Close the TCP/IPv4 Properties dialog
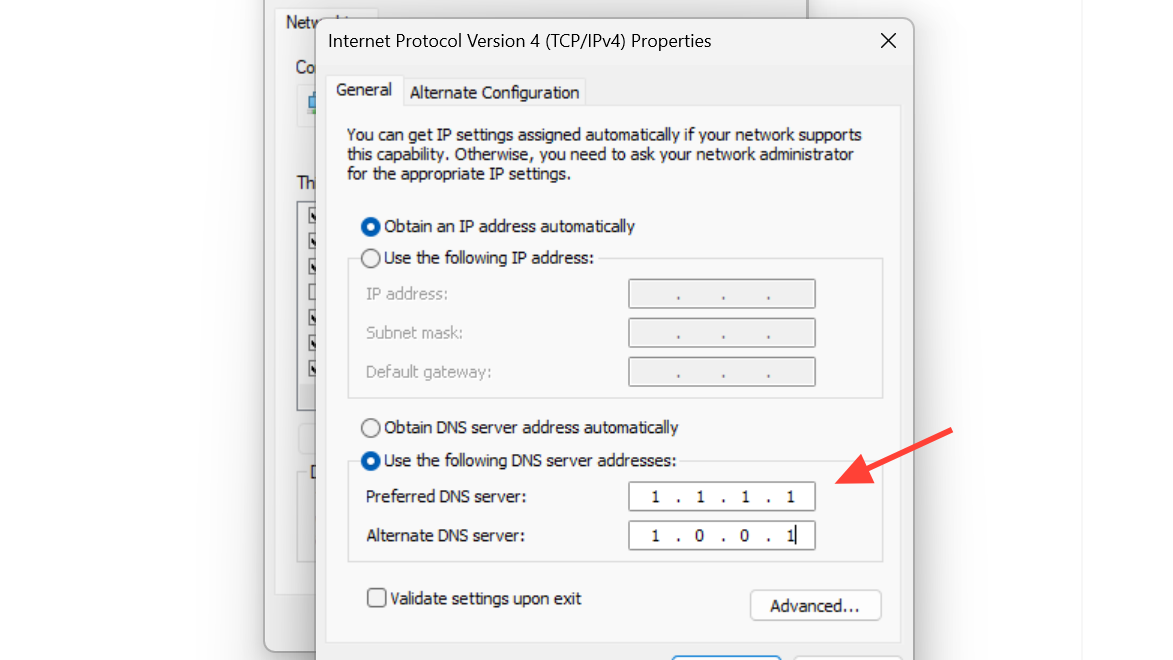Image resolution: width=1173 pixels, height=660 pixels. 888,41
